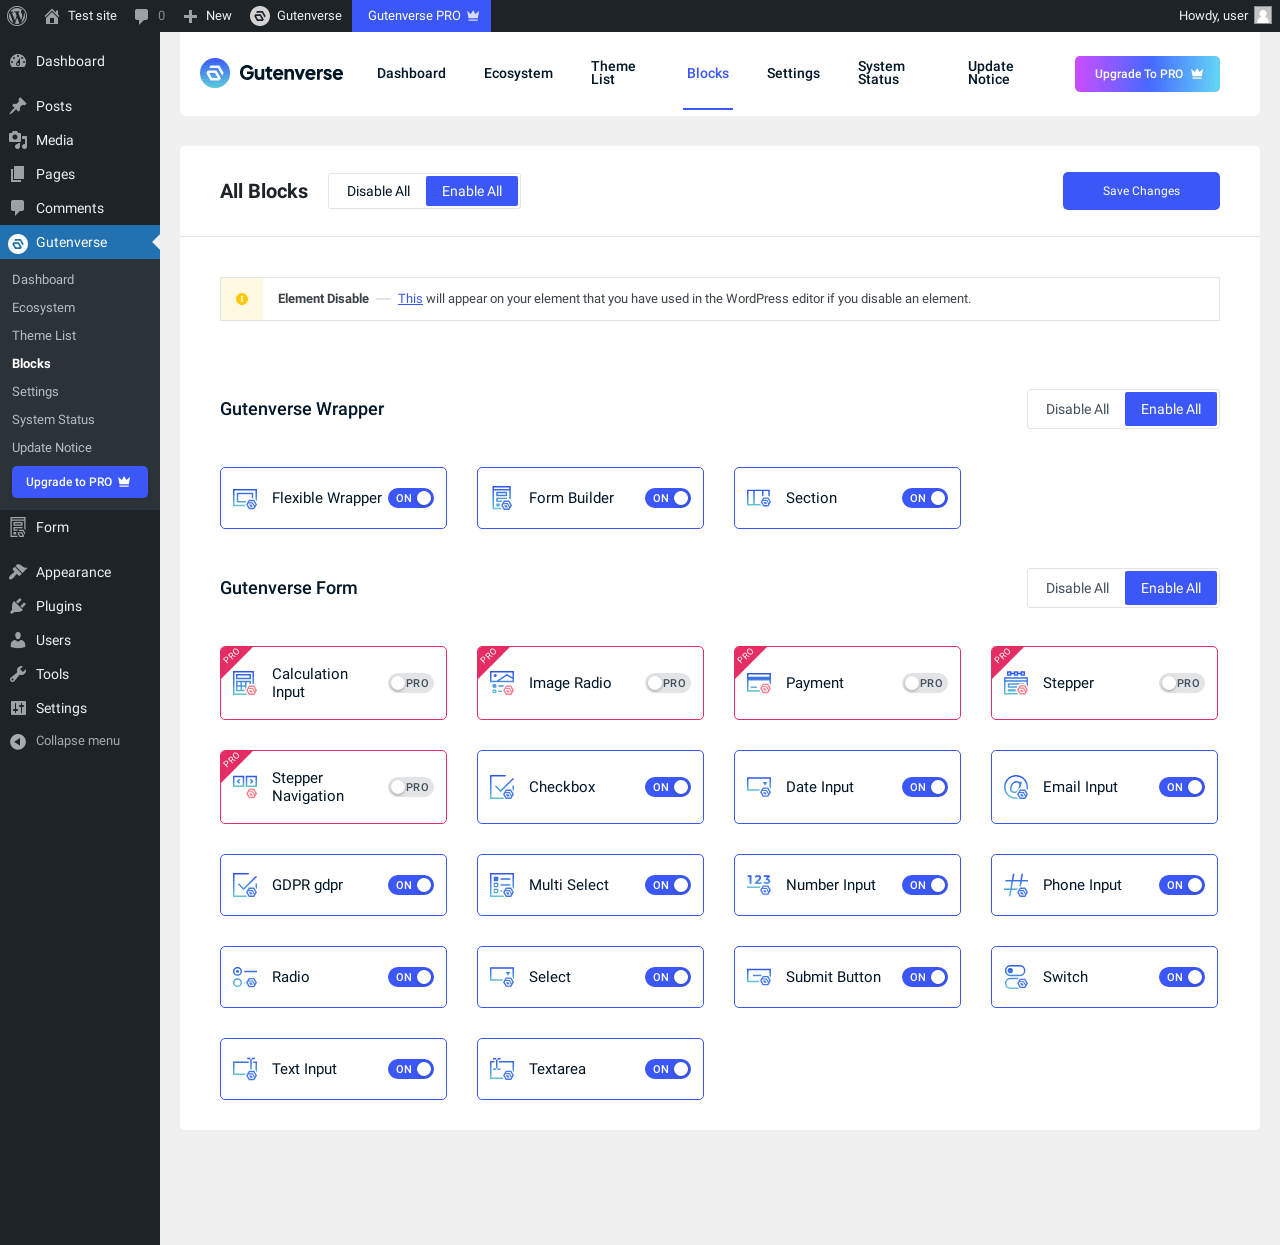Toggle off the Flexible Wrapper block
Image resolution: width=1280 pixels, height=1245 pixels.
point(411,498)
